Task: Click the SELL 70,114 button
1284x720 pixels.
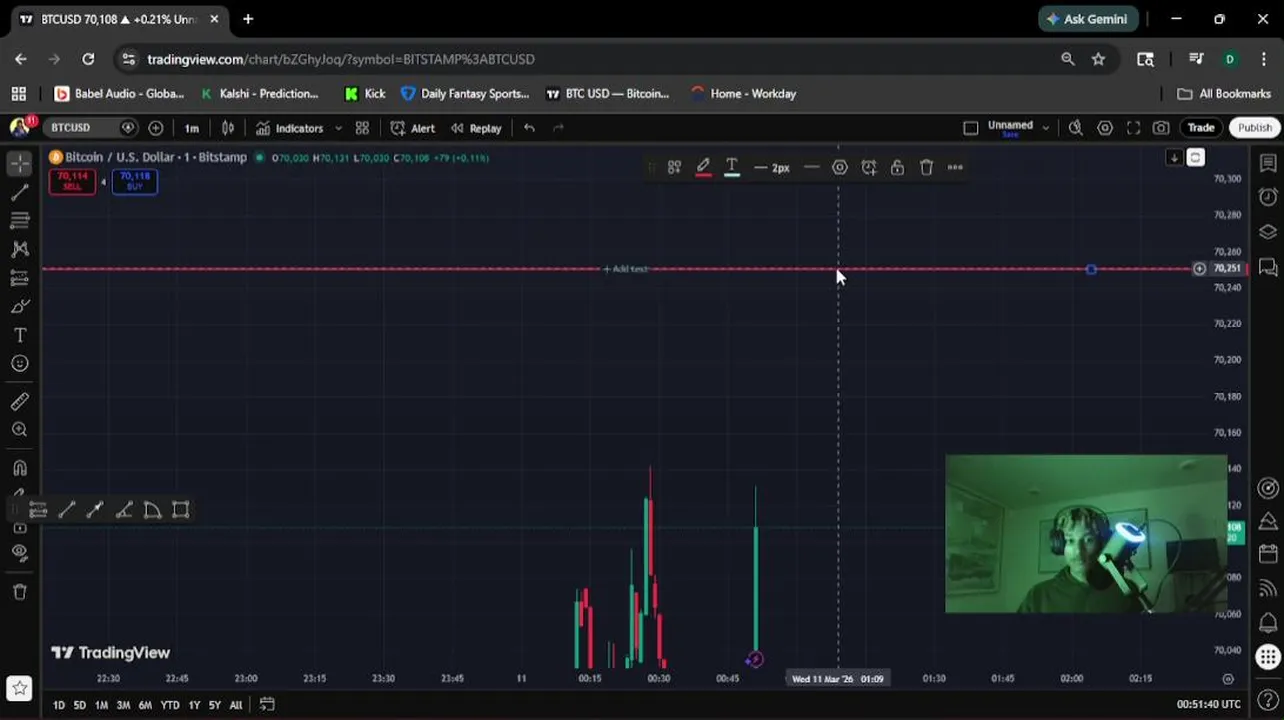Action: click(x=72, y=181)
